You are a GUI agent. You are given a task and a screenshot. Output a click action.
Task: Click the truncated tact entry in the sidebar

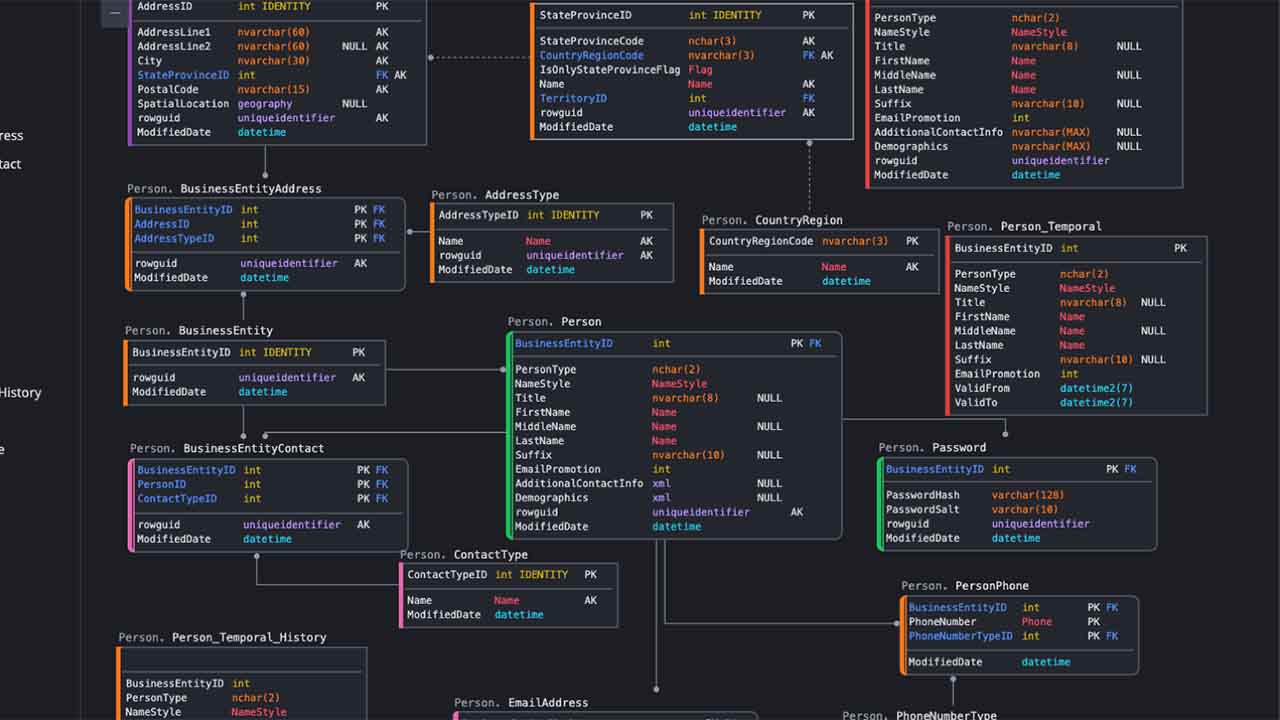click(x=9, y=164)
